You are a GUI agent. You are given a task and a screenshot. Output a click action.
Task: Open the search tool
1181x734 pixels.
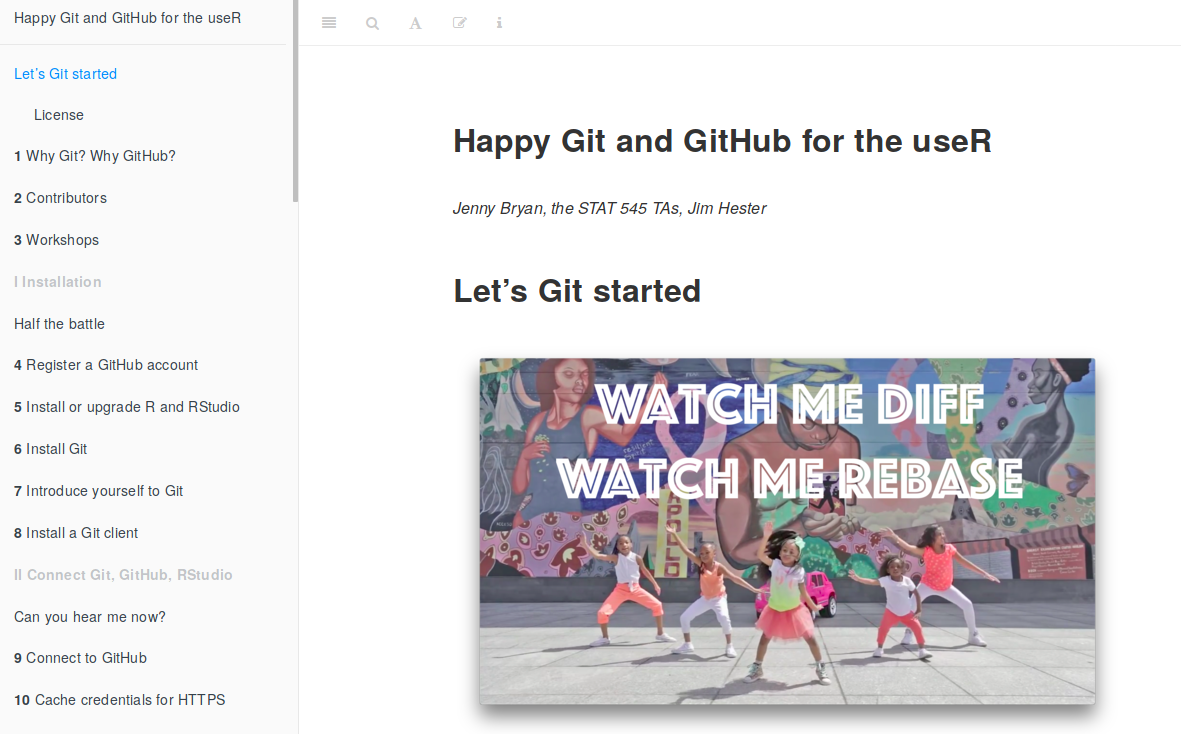pyautogui.click(x=372, y=23)
